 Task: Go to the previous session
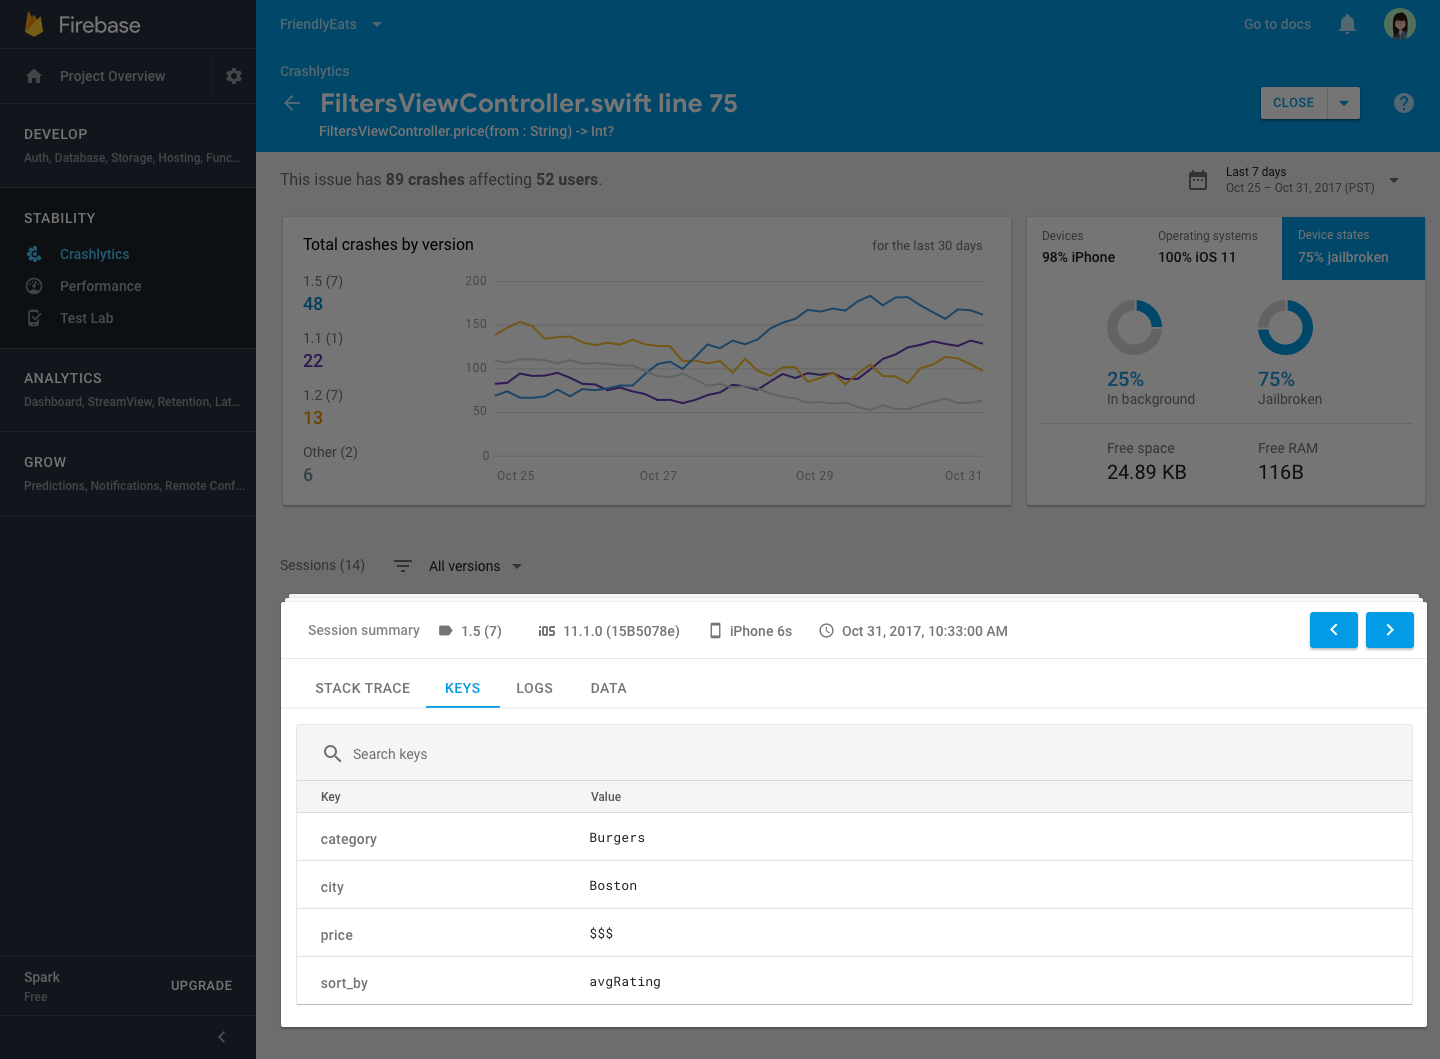tap(1334, 630)
